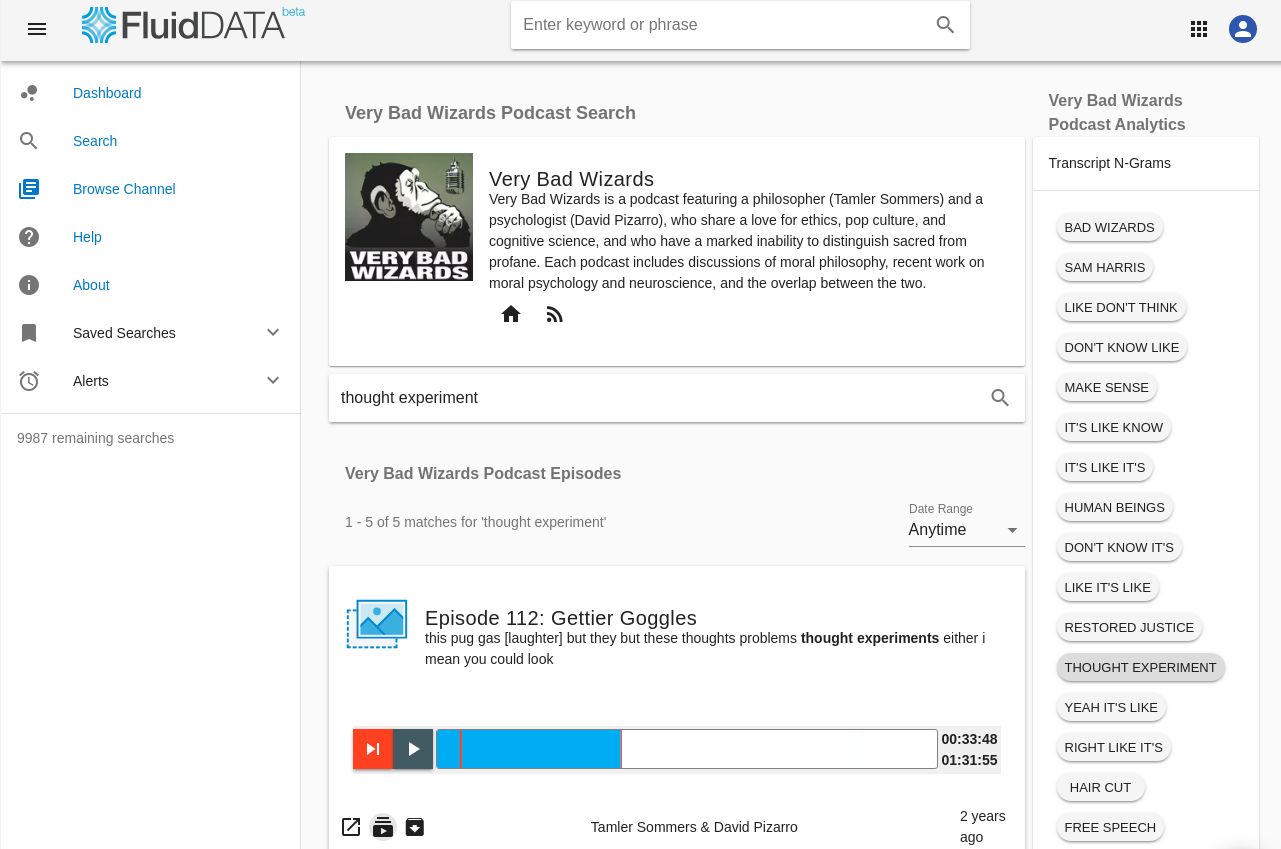This screenshot has height=849, width=1281.
Task: Select the THOUGHT EXPERIMENT chip
Action: (x=1140, y=668)
